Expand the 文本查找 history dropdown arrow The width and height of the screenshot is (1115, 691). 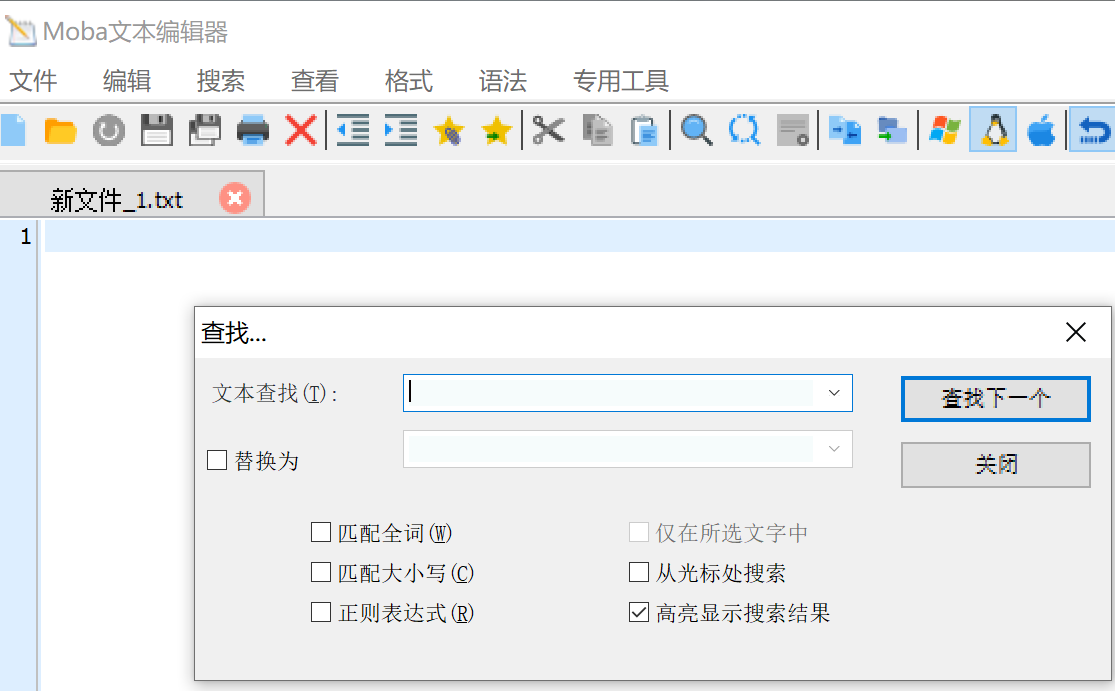click(834, 392)
